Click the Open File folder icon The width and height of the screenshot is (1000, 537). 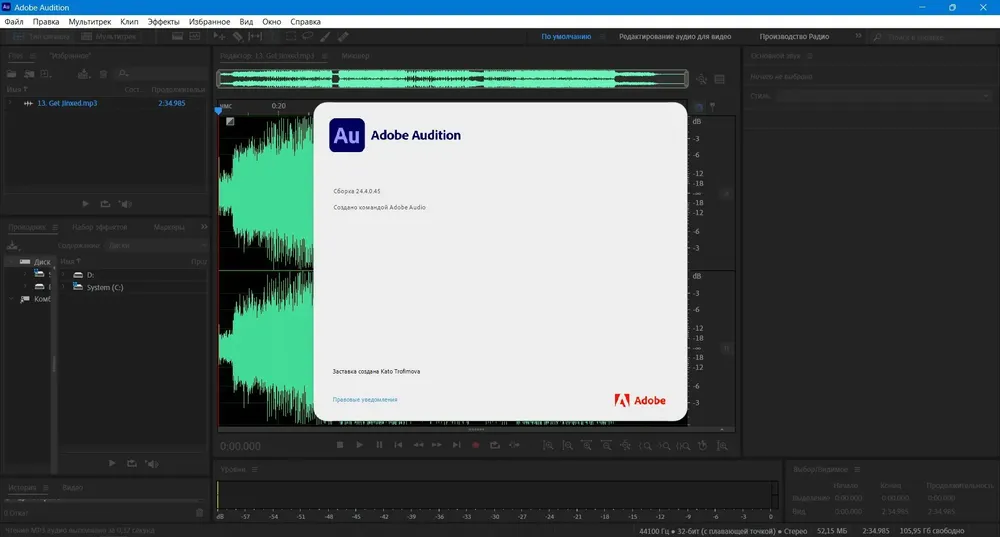11,74
